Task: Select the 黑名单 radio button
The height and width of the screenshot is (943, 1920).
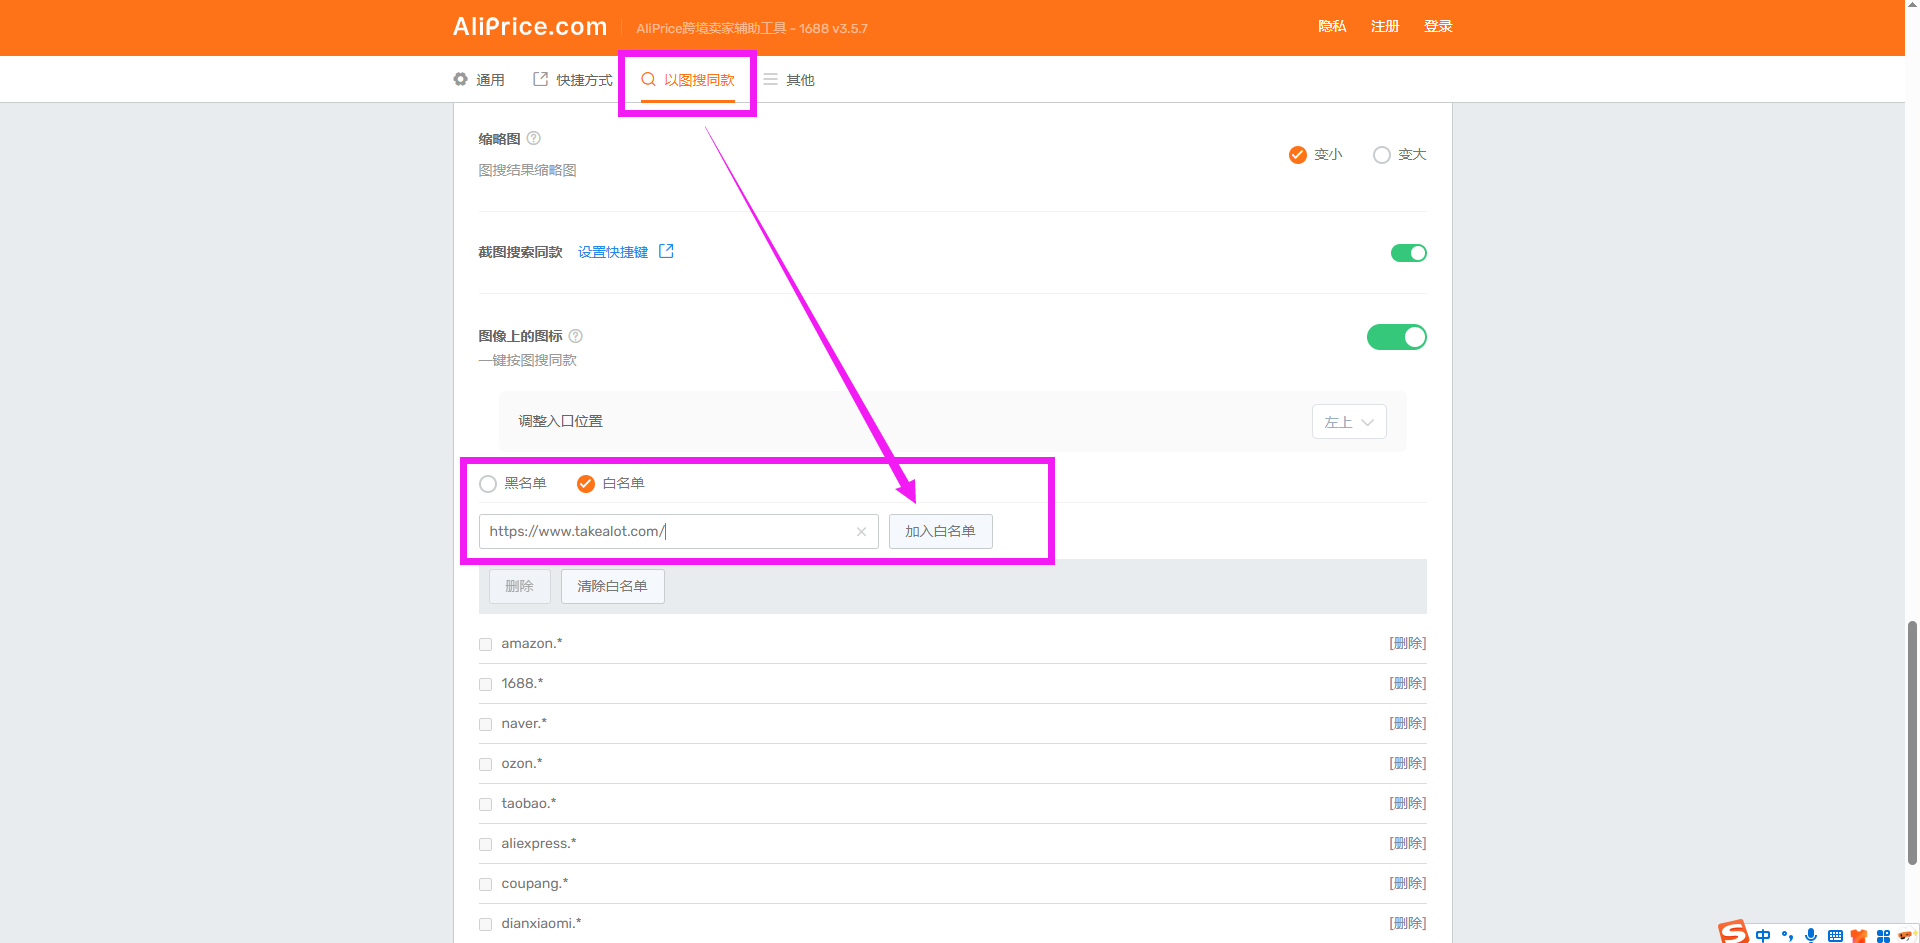Action: (488, 484)
